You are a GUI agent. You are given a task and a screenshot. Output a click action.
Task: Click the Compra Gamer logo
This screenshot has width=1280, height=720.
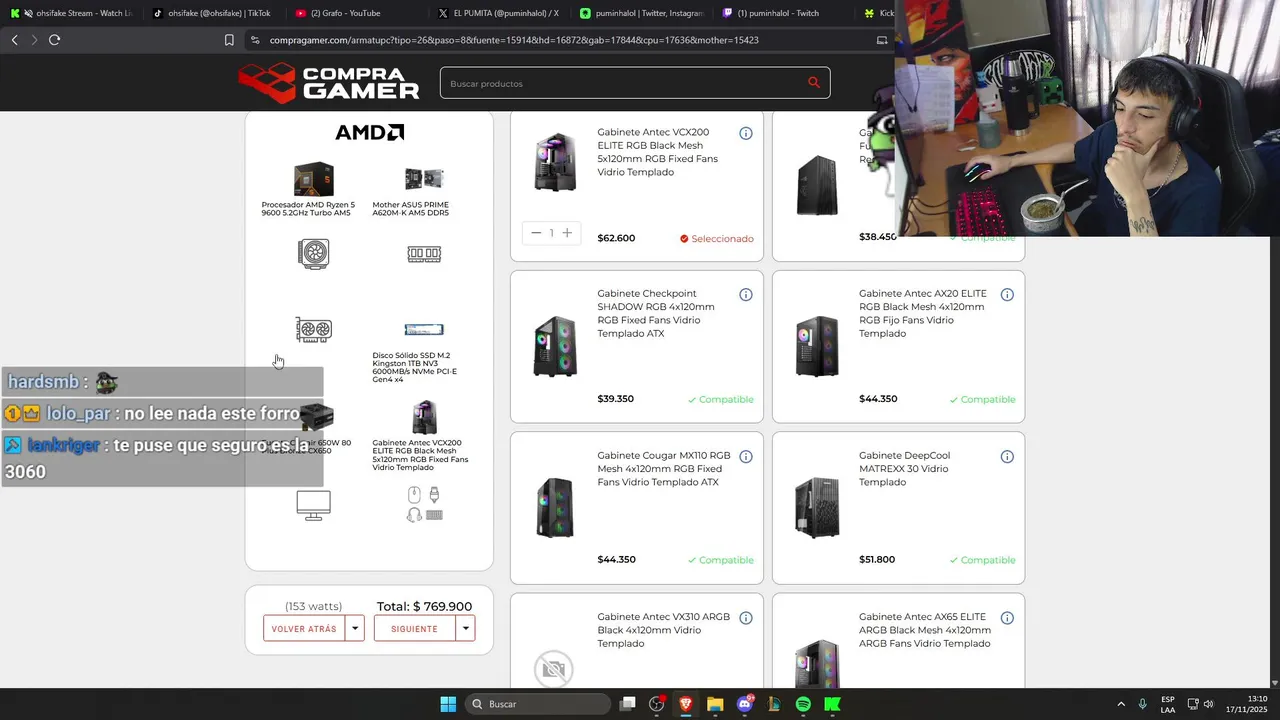pos(329,83)
